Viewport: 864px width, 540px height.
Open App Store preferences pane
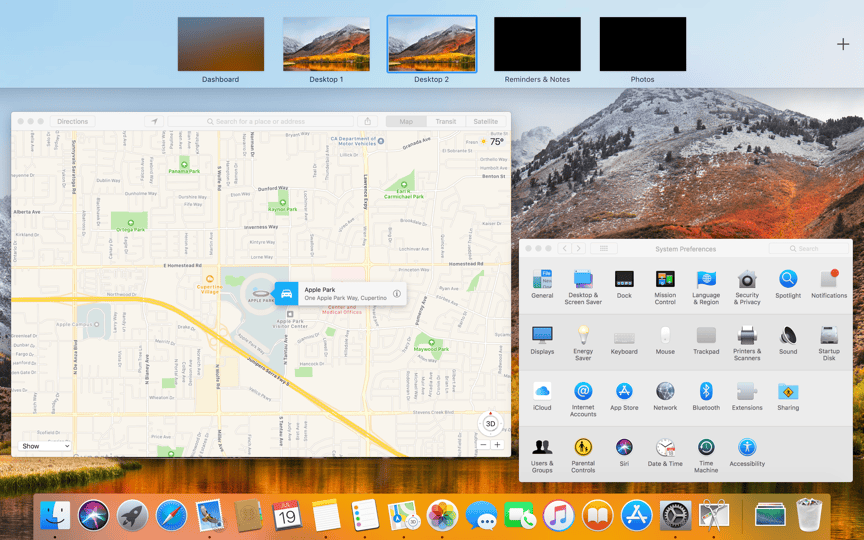(x=624, y=396)
